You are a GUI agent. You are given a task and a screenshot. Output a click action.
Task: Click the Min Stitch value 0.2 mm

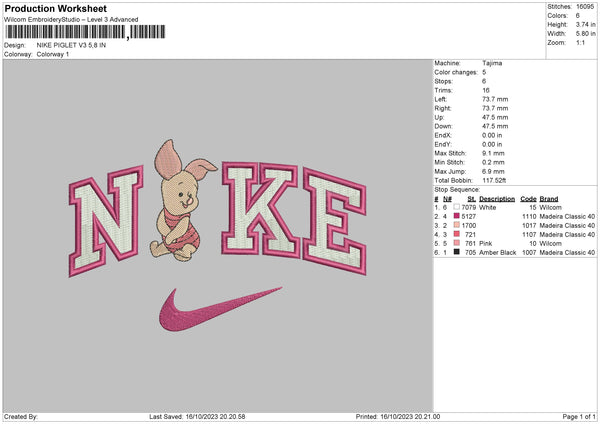click(x=493, y=162)
